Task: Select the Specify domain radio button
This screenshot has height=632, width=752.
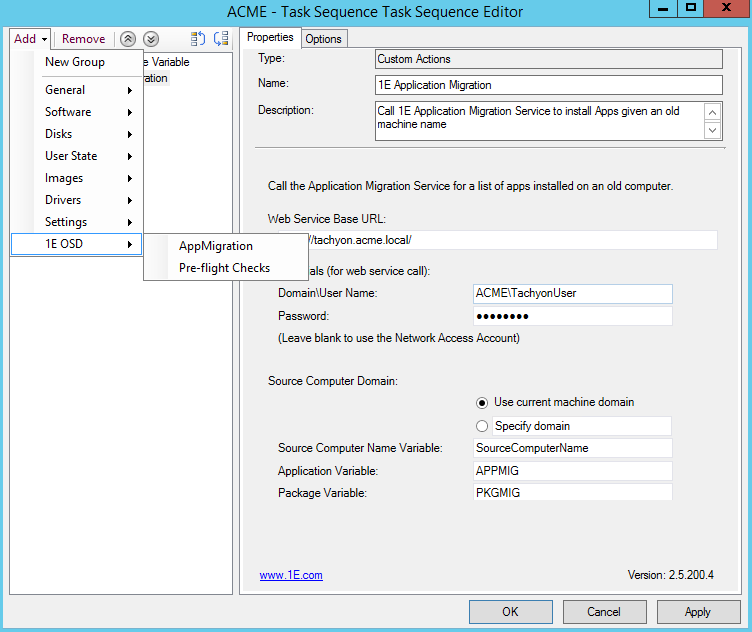Action: pyautogui.click(x=483, y=426)
